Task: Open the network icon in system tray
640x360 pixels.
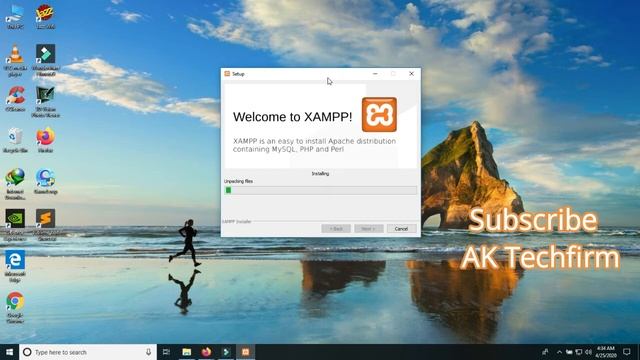Action: coord(579,352)
